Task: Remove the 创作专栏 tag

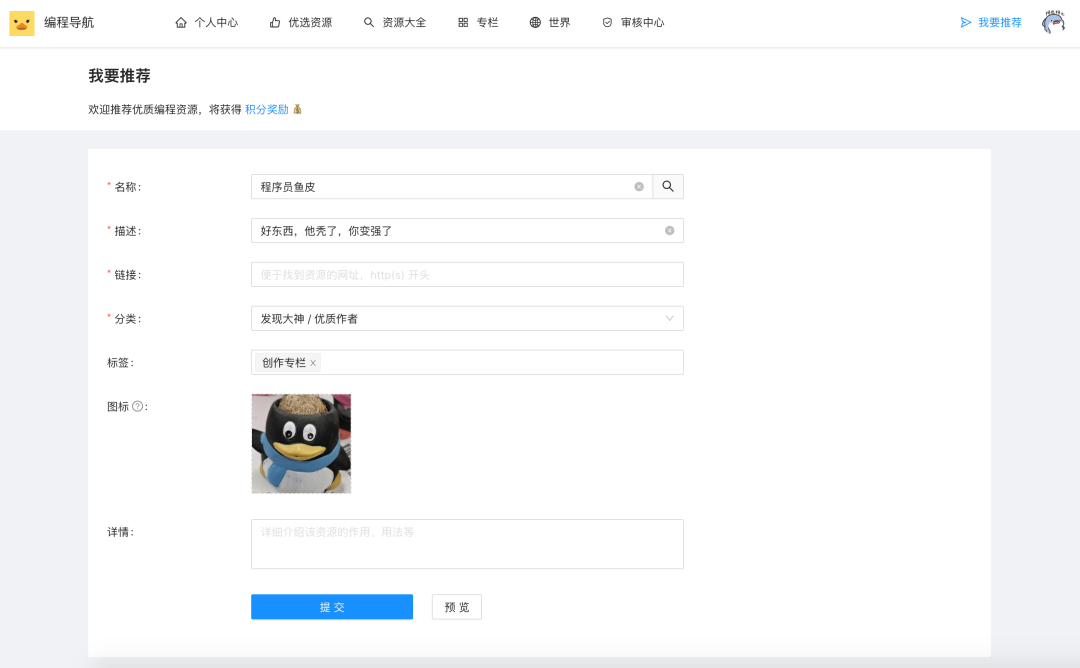Action: [313, 363]
